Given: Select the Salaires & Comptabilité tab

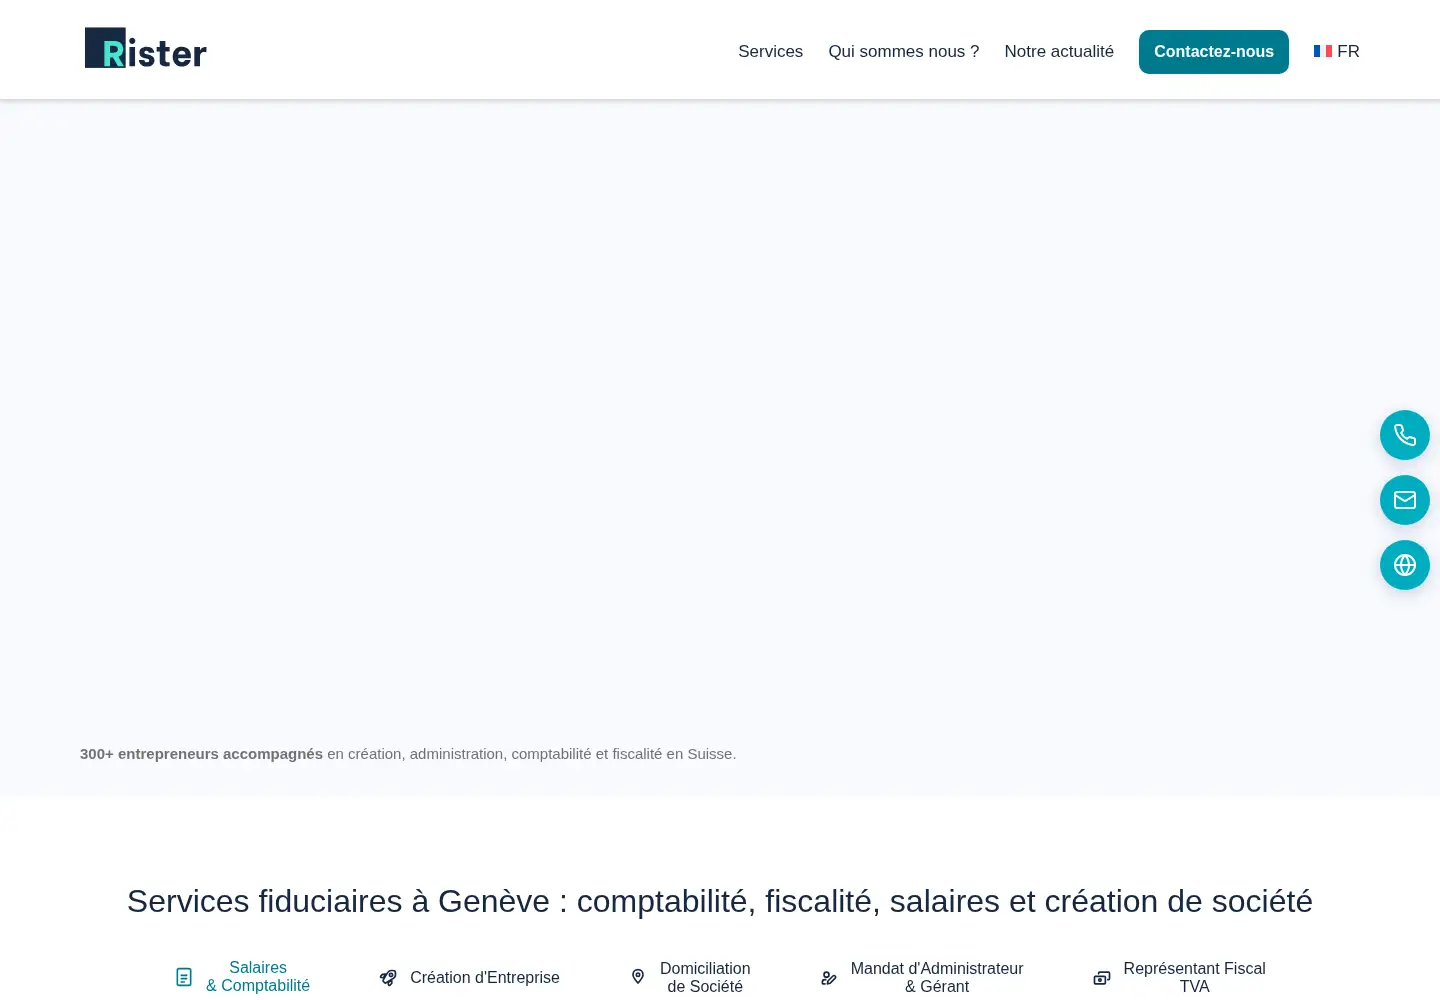Looking at the screenshot, I should coord(243,977).
